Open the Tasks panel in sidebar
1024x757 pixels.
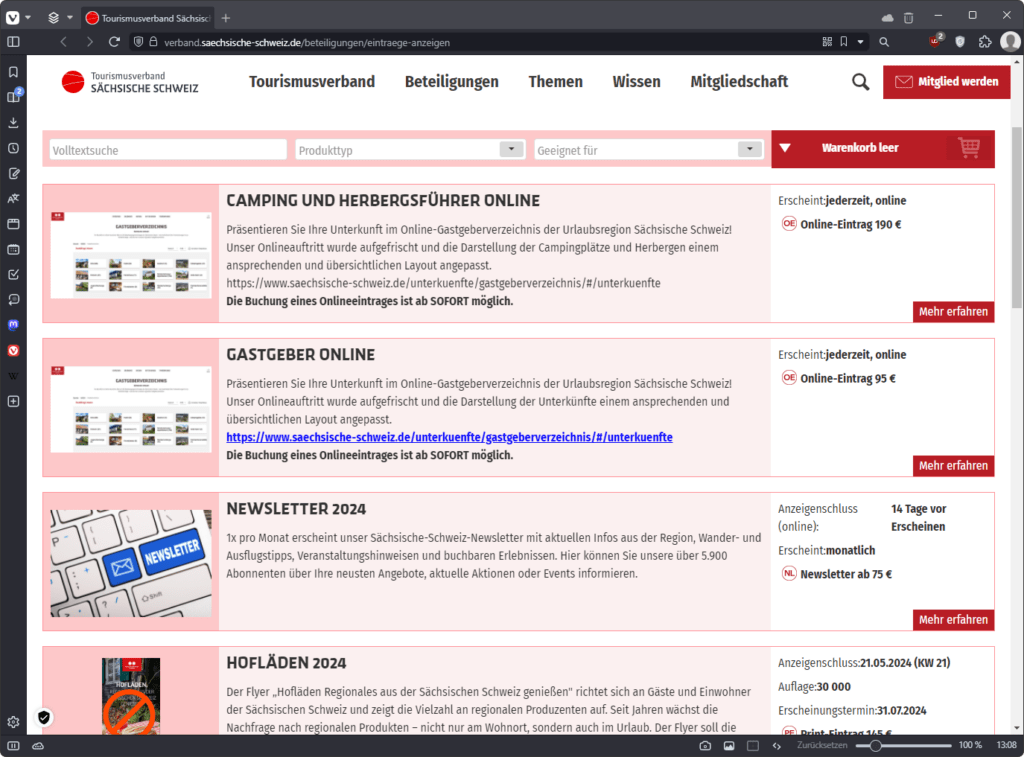(13, 274)
